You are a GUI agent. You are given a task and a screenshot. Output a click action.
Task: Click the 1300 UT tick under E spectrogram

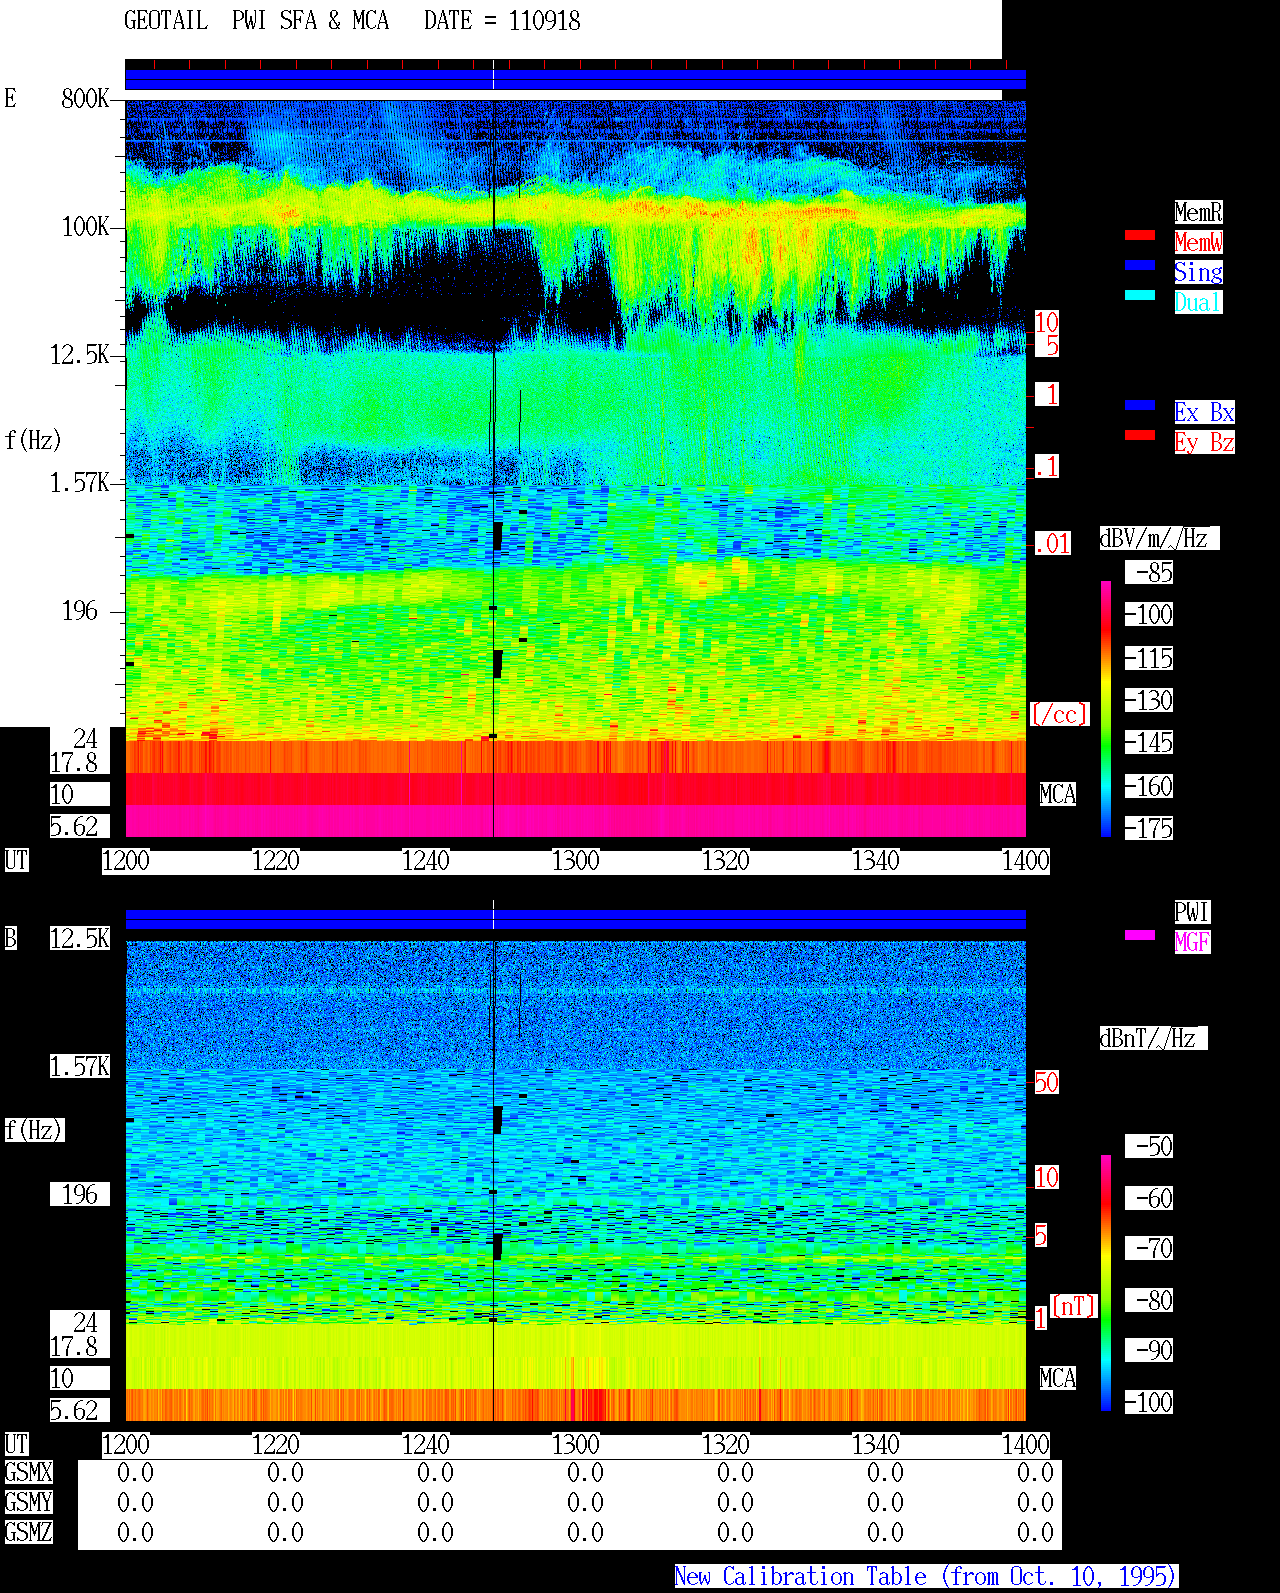coord(575,861)
